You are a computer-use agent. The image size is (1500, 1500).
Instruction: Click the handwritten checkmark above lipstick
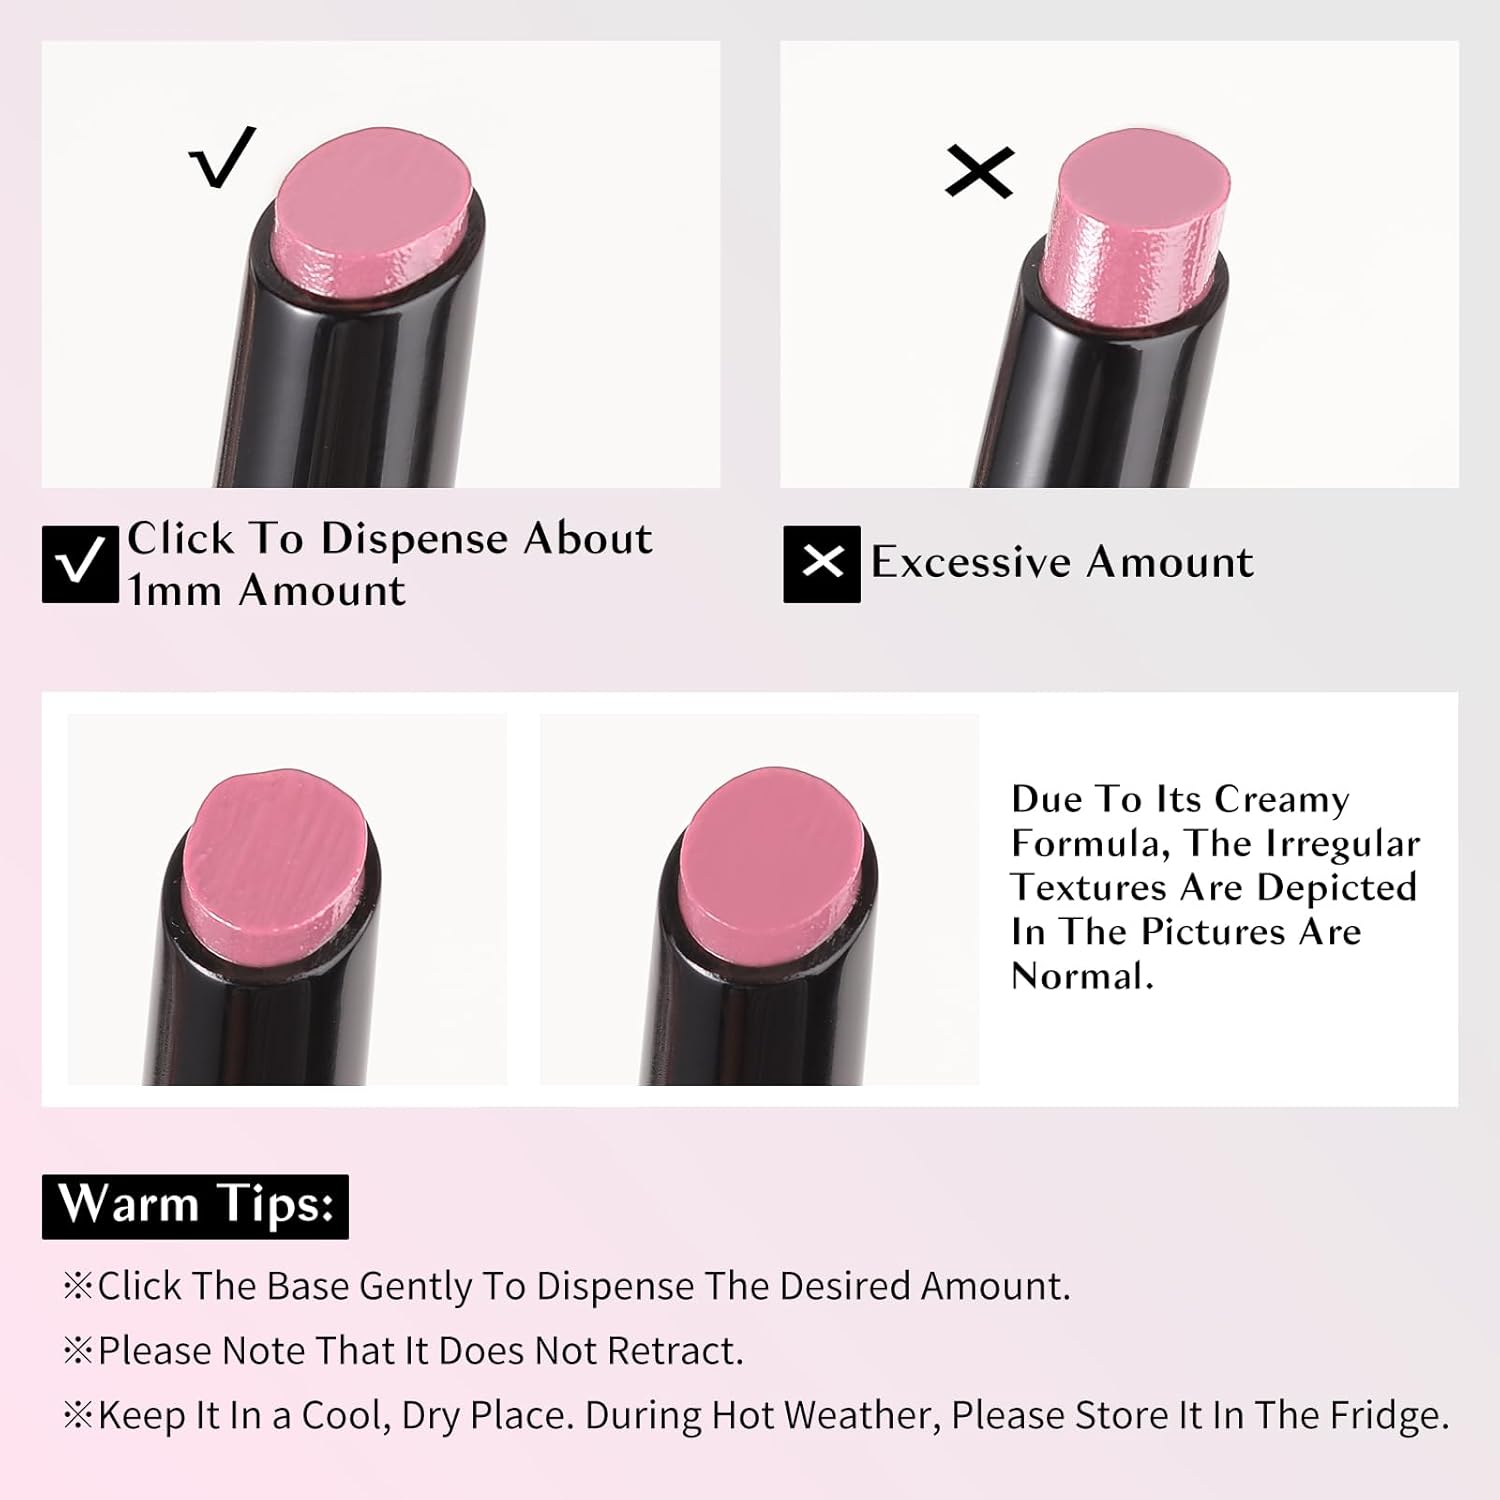point(223,157)
